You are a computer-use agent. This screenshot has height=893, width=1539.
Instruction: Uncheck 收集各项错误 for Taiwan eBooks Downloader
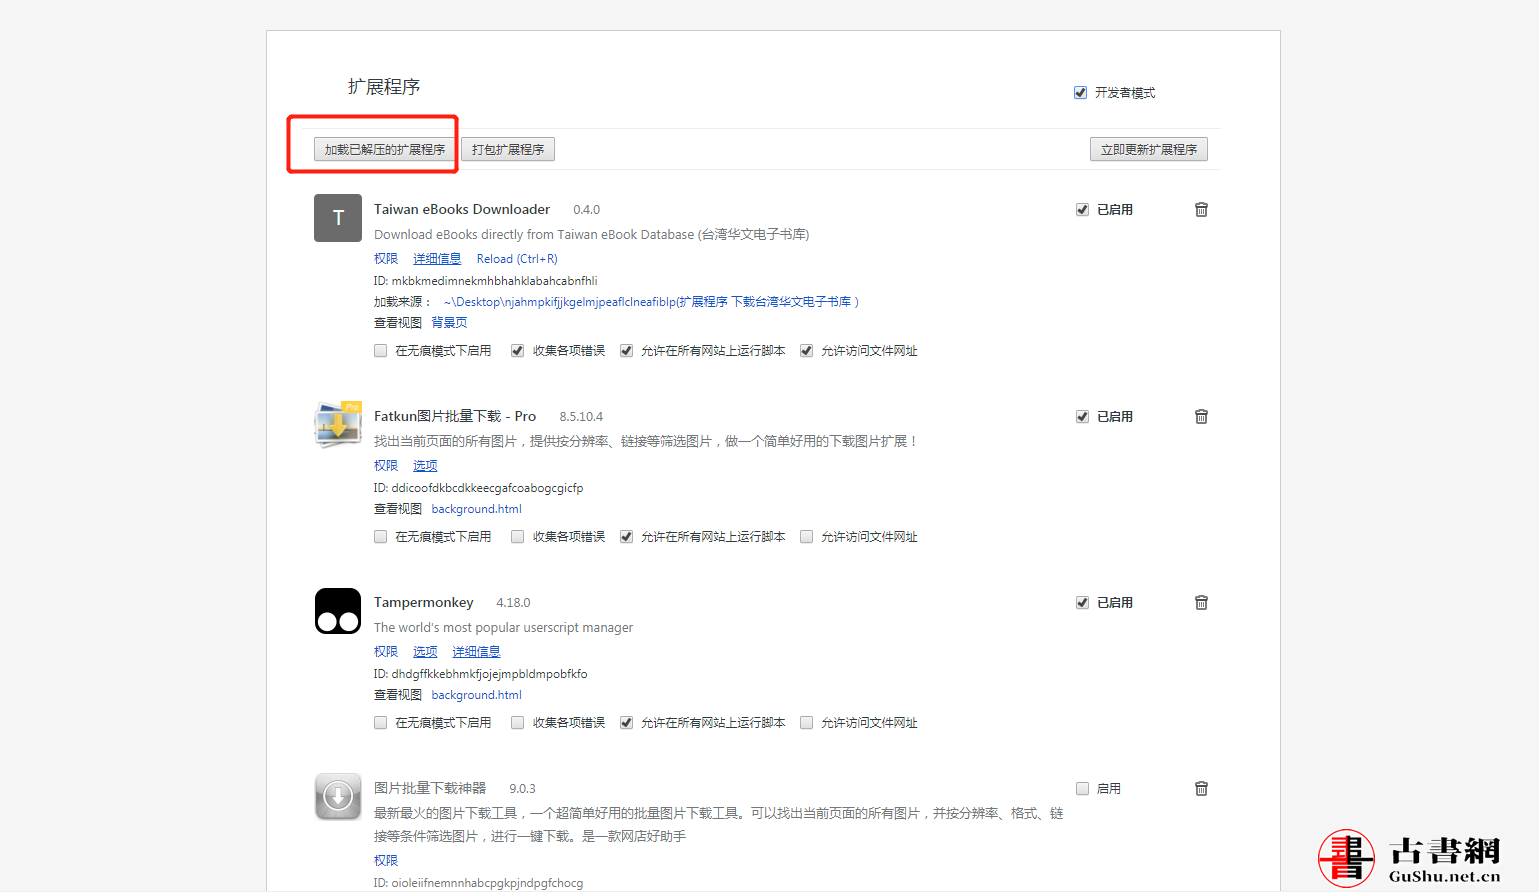tap(517, 351)
